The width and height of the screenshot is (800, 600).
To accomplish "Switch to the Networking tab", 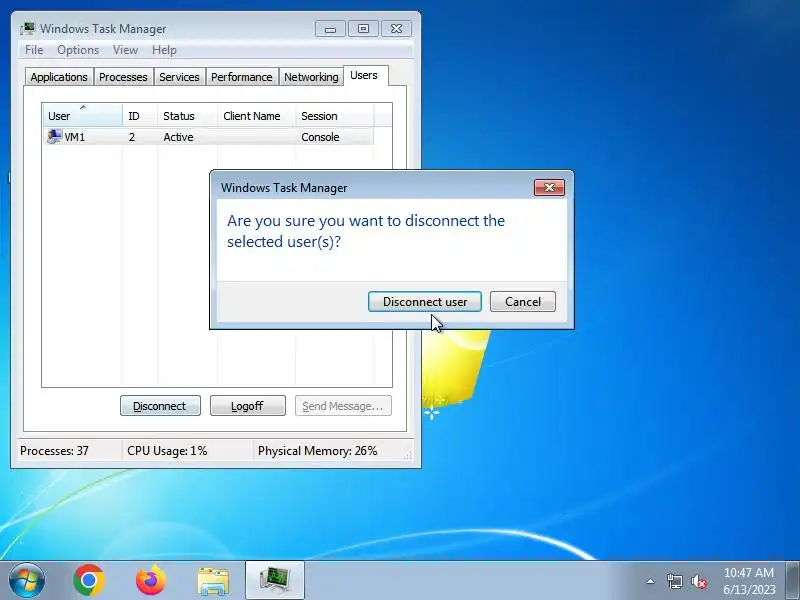I will click(311, 77).
